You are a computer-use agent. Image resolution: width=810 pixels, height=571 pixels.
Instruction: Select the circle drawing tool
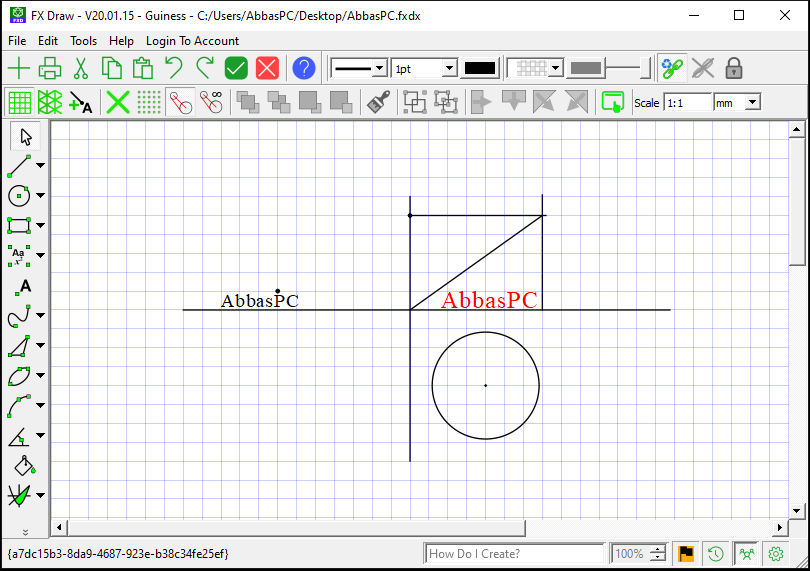19,196
